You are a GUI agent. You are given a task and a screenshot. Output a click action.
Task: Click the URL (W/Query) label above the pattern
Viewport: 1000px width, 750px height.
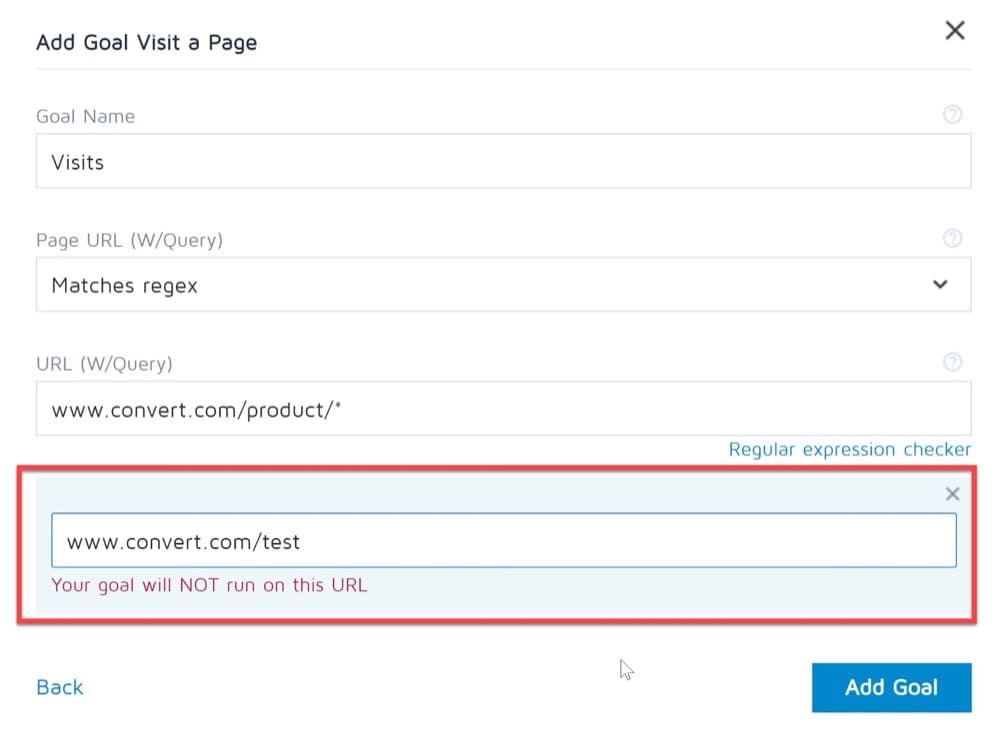[x=104, y=364]
